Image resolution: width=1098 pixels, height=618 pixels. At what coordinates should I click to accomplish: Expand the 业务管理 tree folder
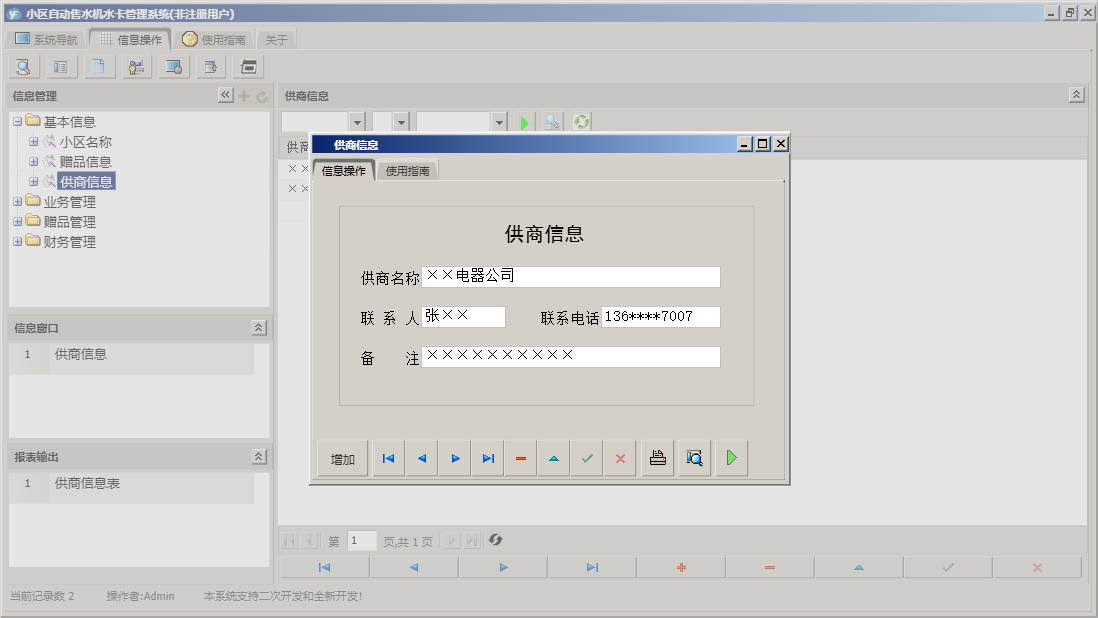point(17,202)
